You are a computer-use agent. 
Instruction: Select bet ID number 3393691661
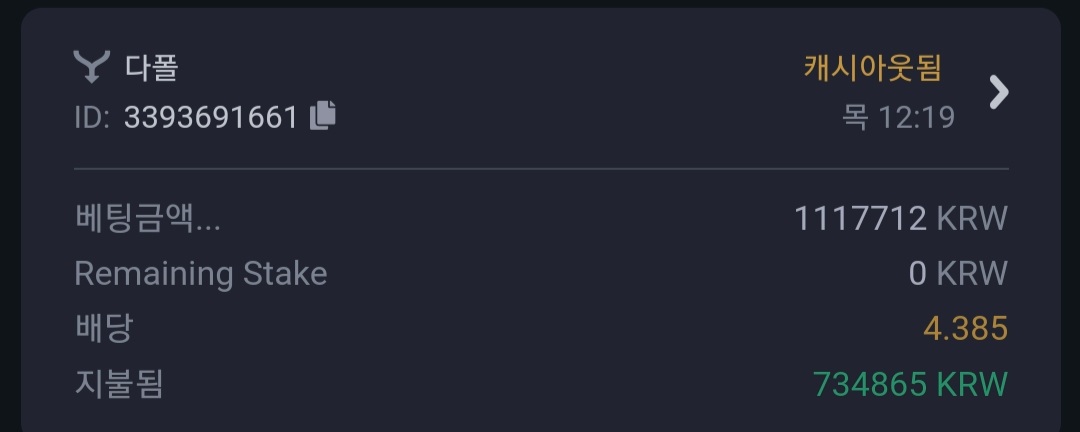click(211, 118)
